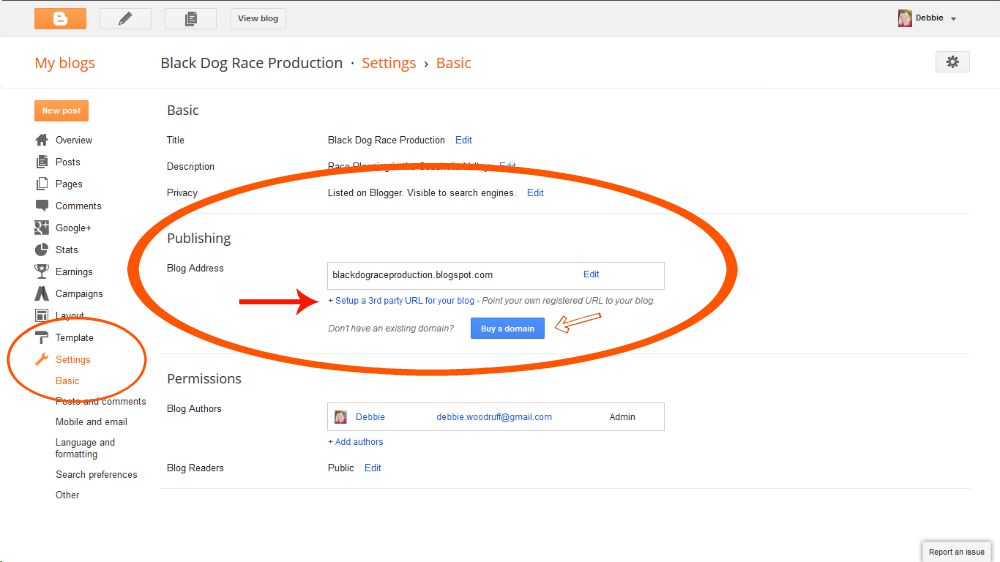The width and height of the screenshot is (1000, 562).
Task: Click the debbie.woodruff@gmail.com email link
Action: (x=494, y=417)
